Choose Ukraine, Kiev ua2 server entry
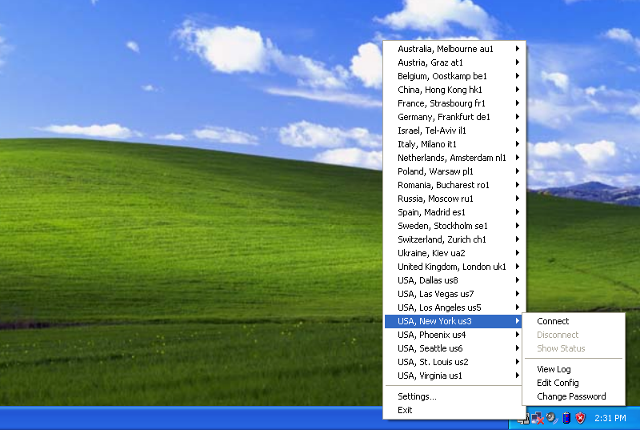 point(454,253)
